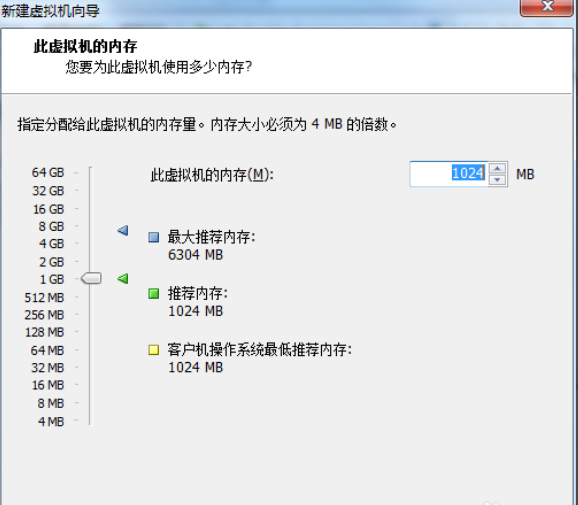The height and width of the screenshot is (505, 578).
Task: Click the 1024 MB value directly under 推荐内存
Action: pyautogui.click(x=195, y=311)
